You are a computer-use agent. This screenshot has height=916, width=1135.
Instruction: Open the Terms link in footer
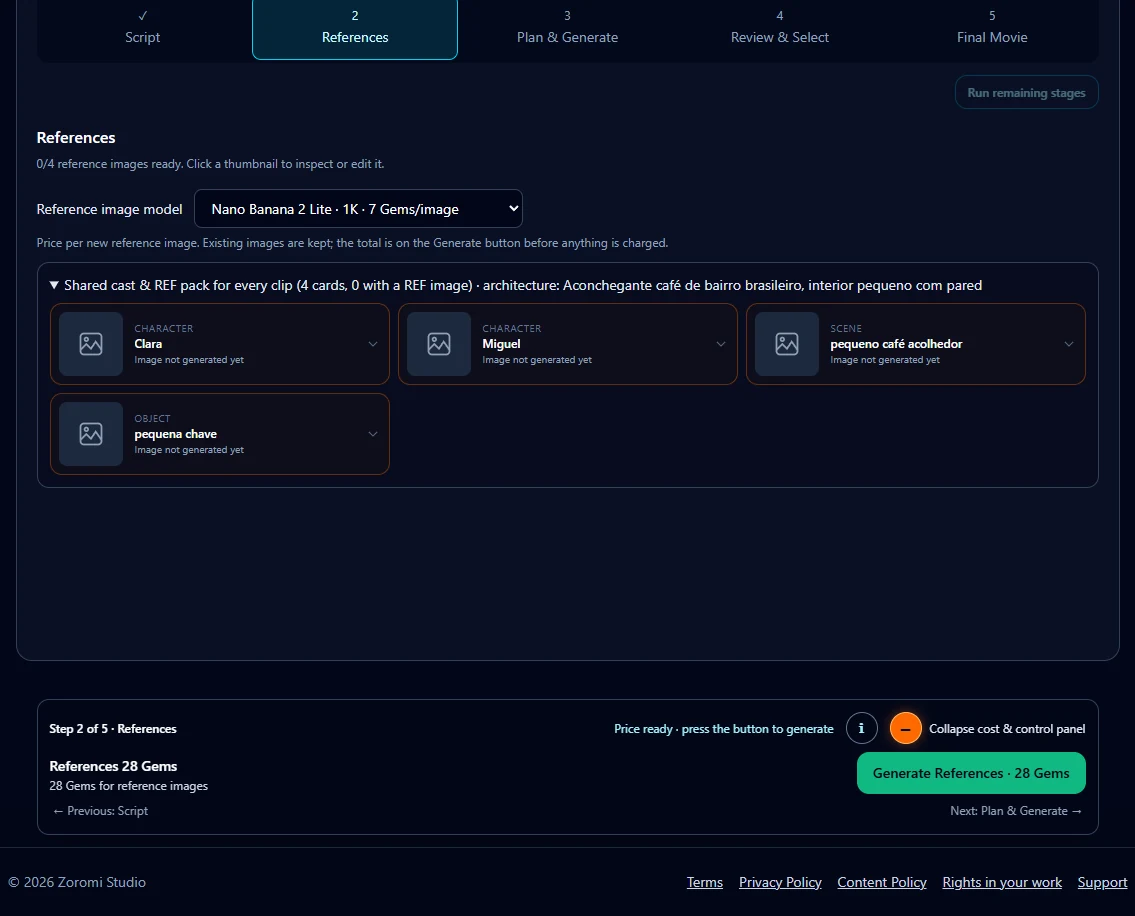pos(705,882)
